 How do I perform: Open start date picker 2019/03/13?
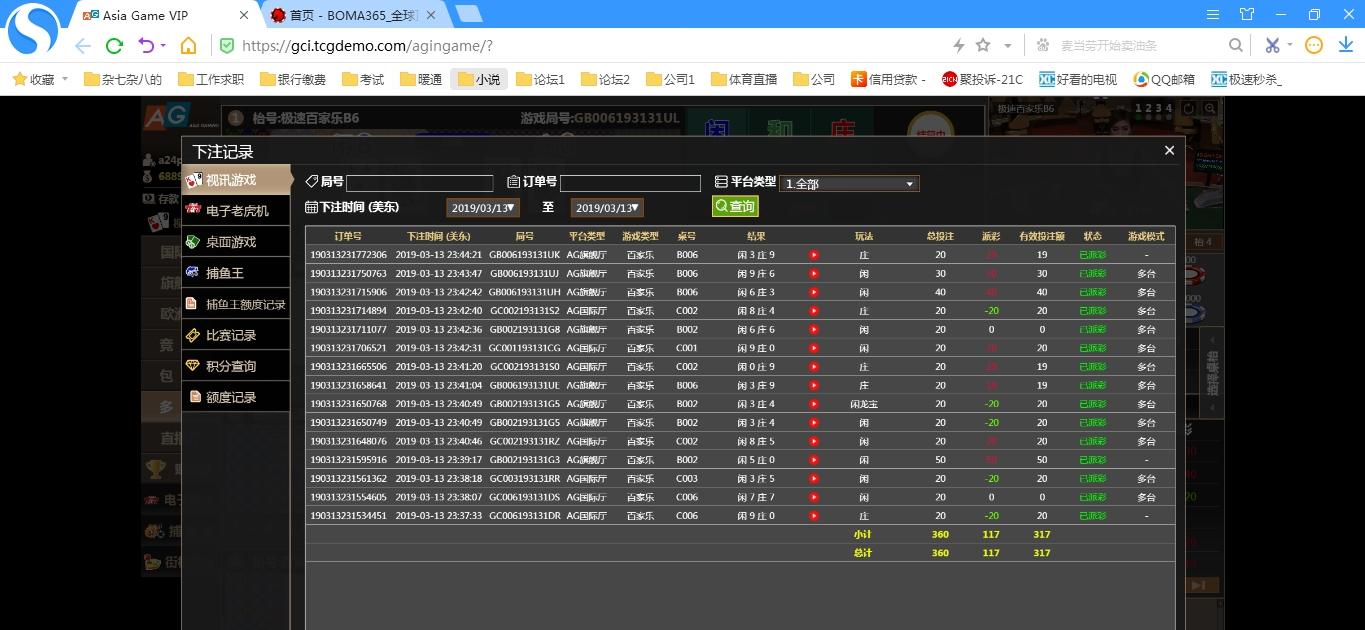(483, 208)
